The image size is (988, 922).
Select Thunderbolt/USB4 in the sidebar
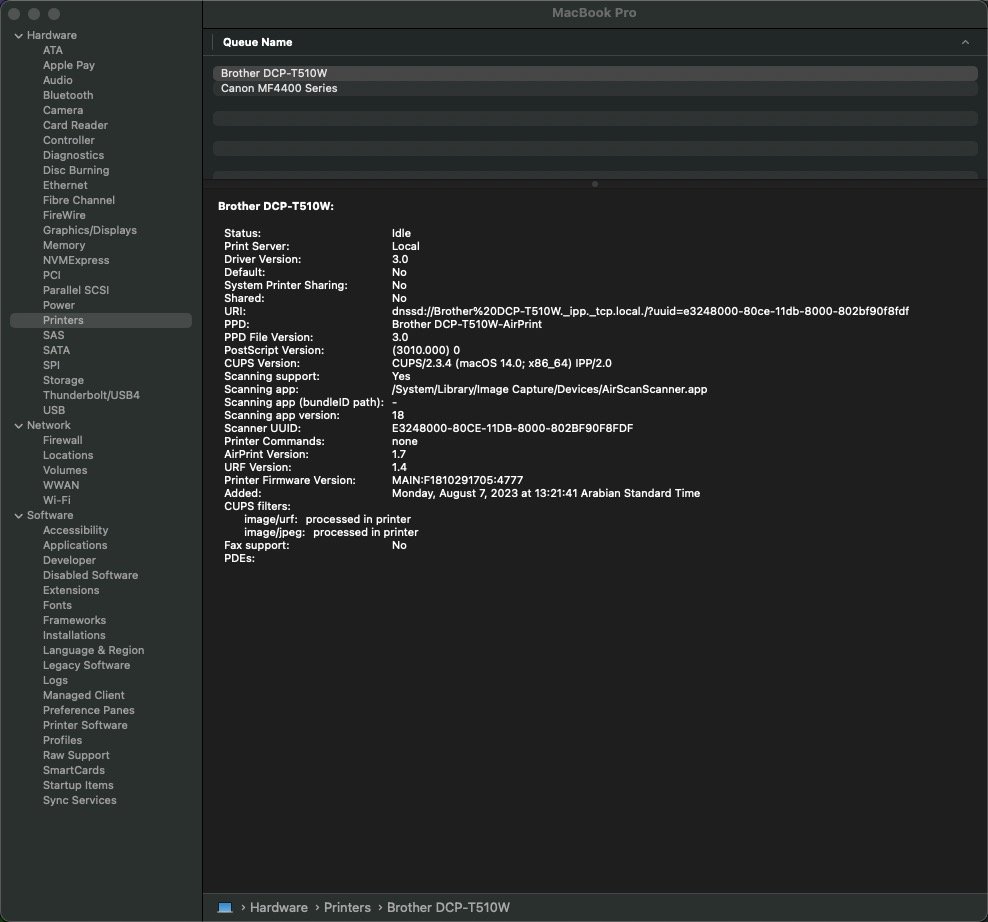point(91,396)
